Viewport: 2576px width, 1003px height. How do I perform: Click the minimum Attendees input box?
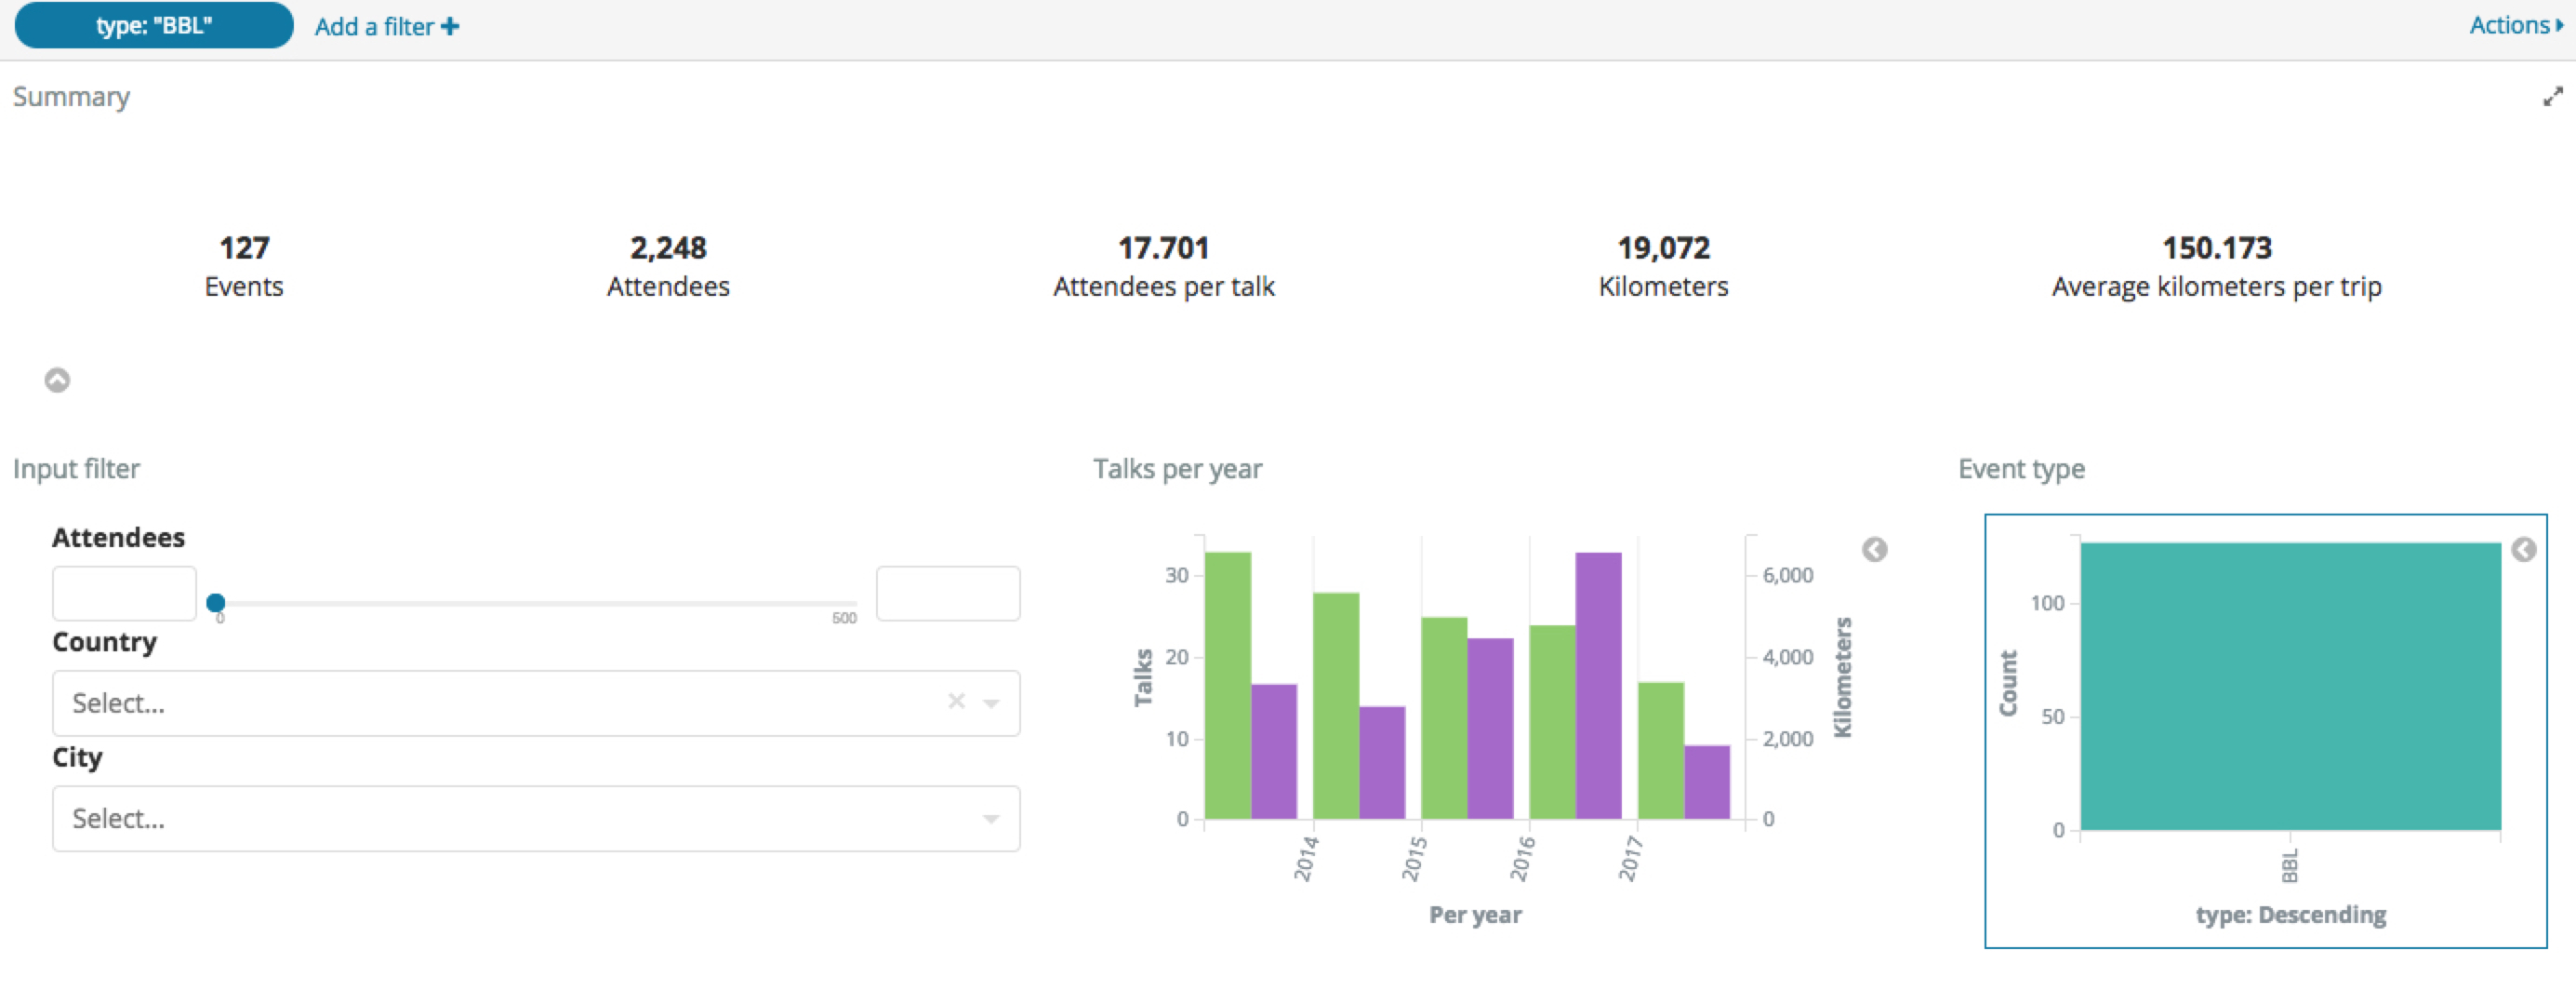pos(124,593)
